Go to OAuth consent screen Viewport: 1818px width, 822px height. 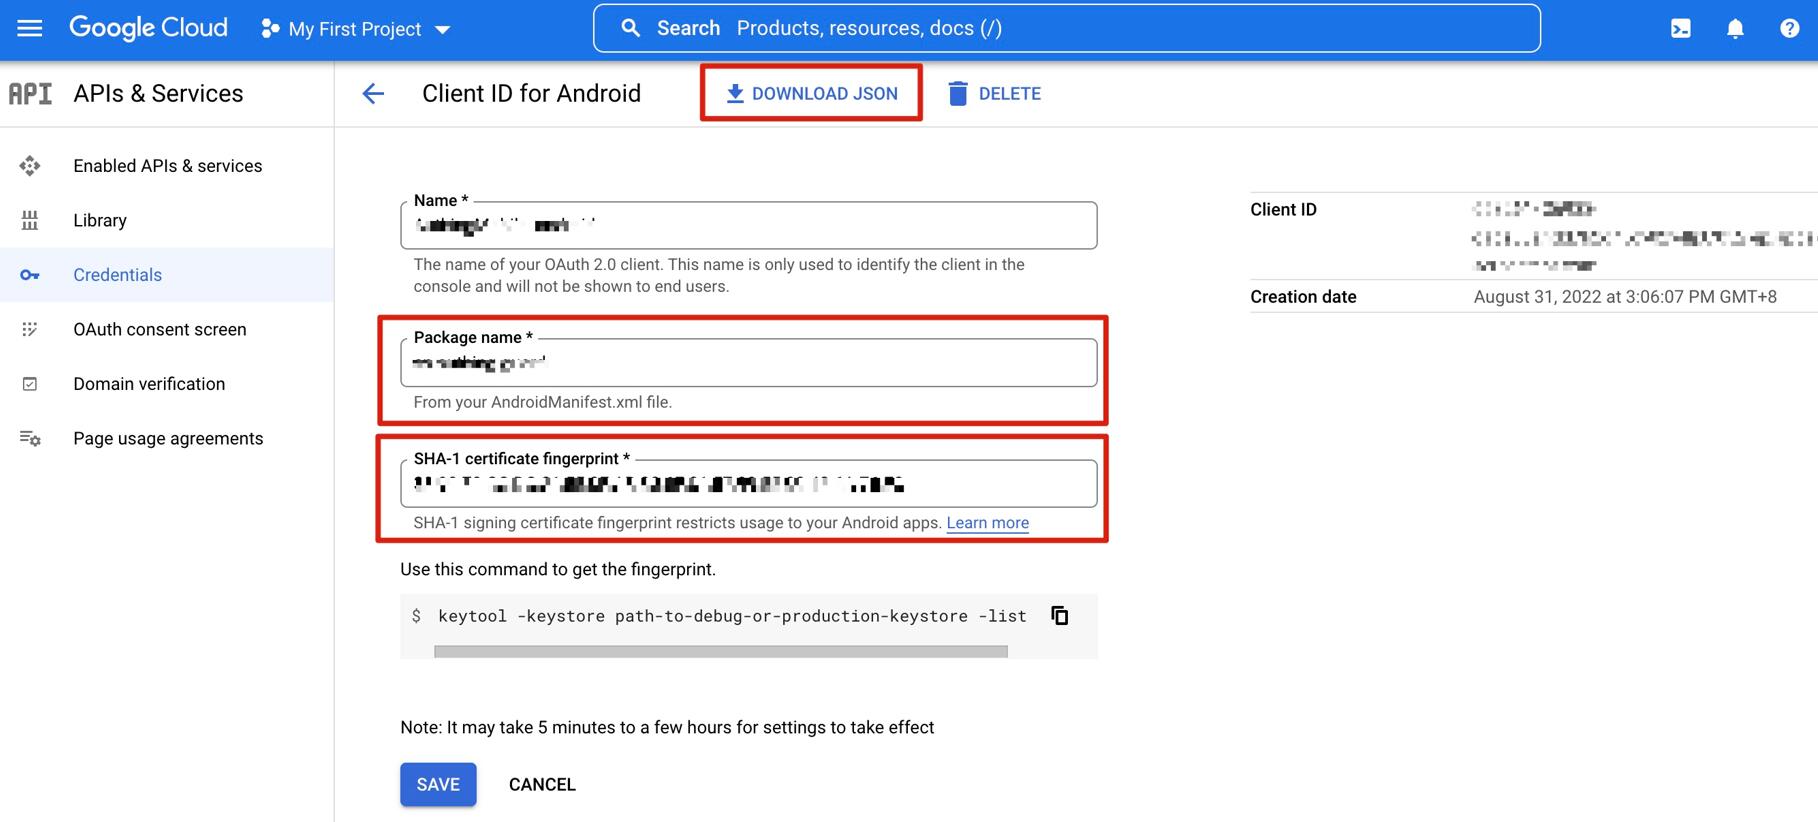click(159, 330)
